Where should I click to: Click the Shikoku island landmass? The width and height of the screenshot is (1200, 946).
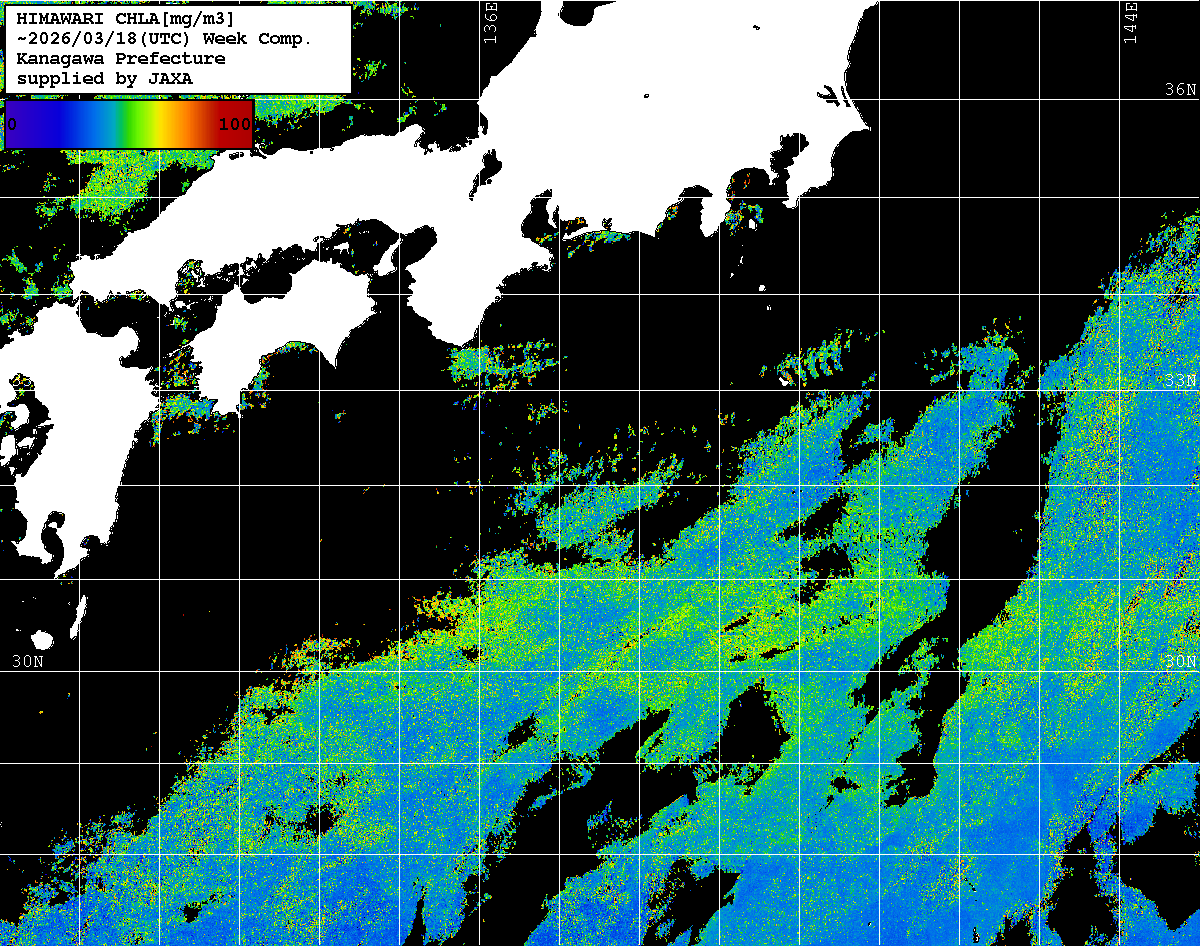[x=270, y=330]
